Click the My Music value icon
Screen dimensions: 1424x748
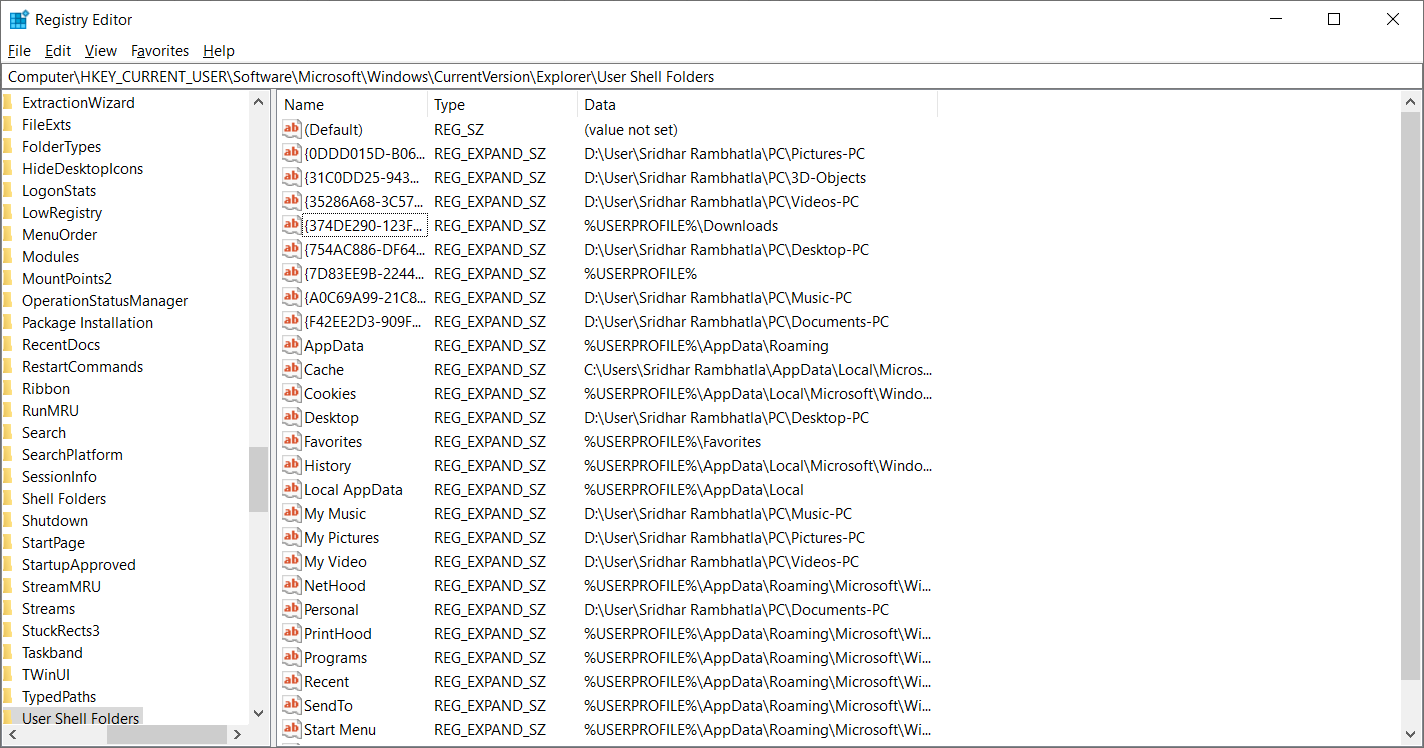coord(291,513)
